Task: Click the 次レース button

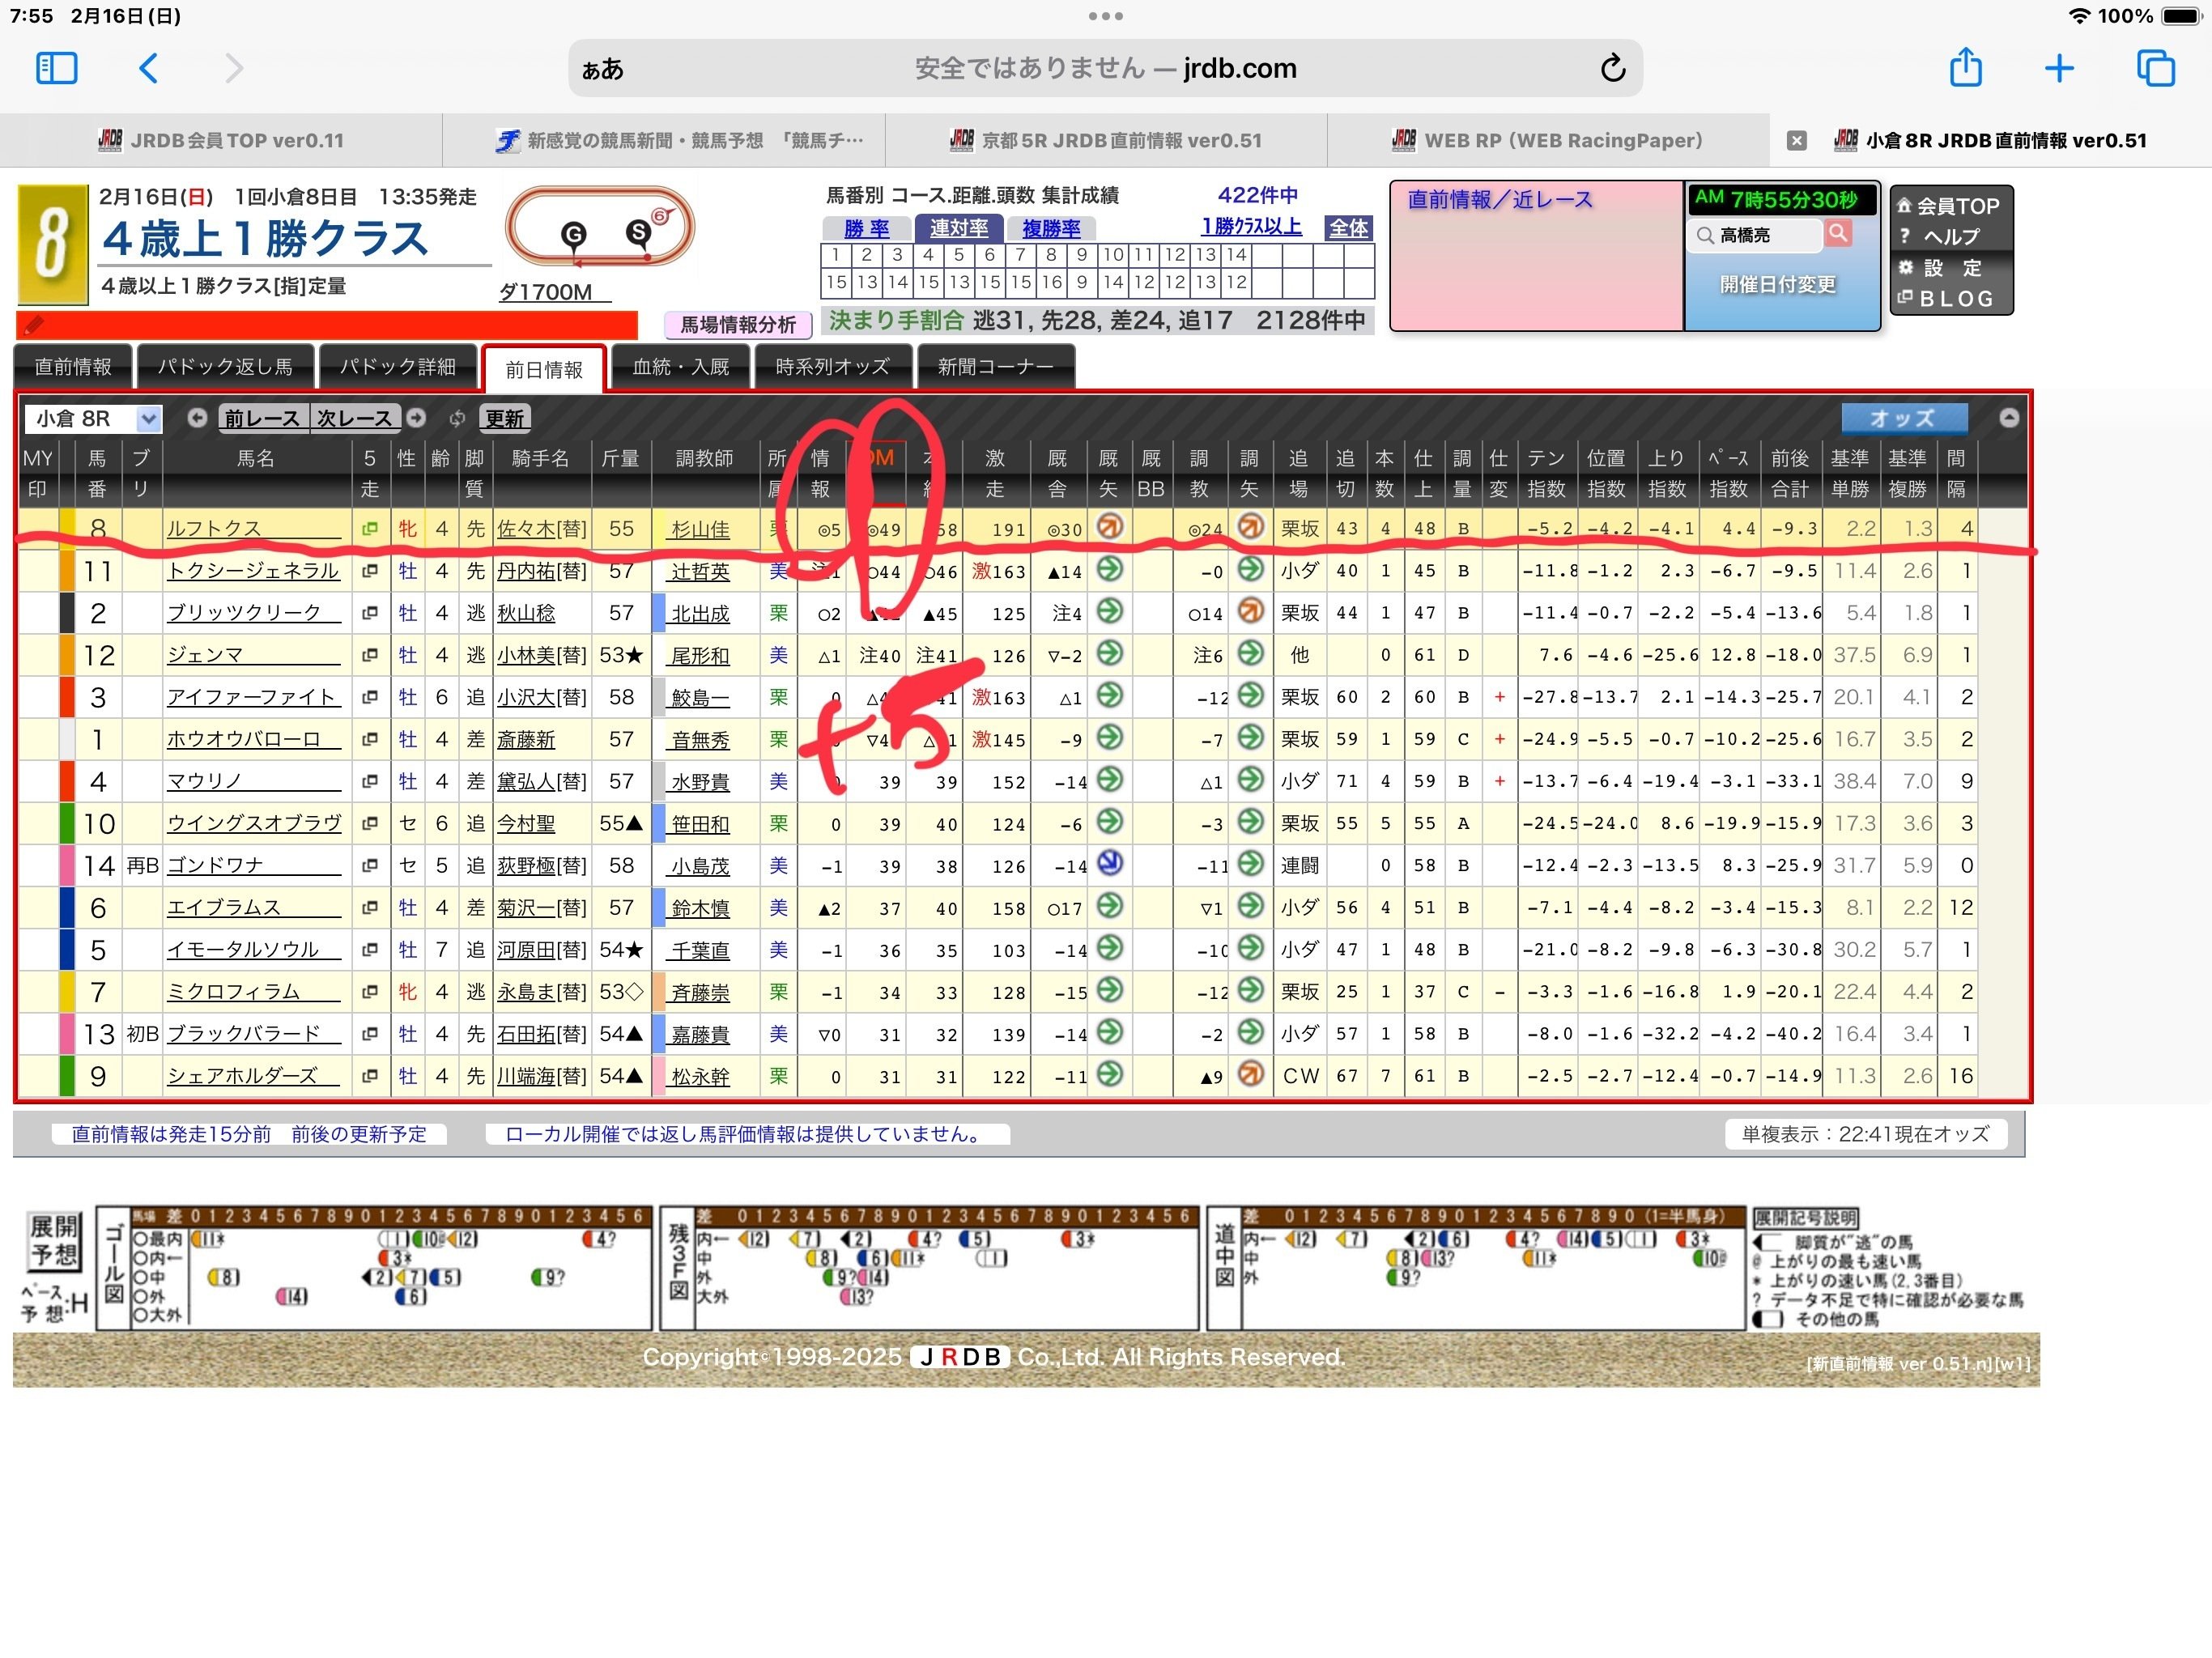Action: click(354, 418)
